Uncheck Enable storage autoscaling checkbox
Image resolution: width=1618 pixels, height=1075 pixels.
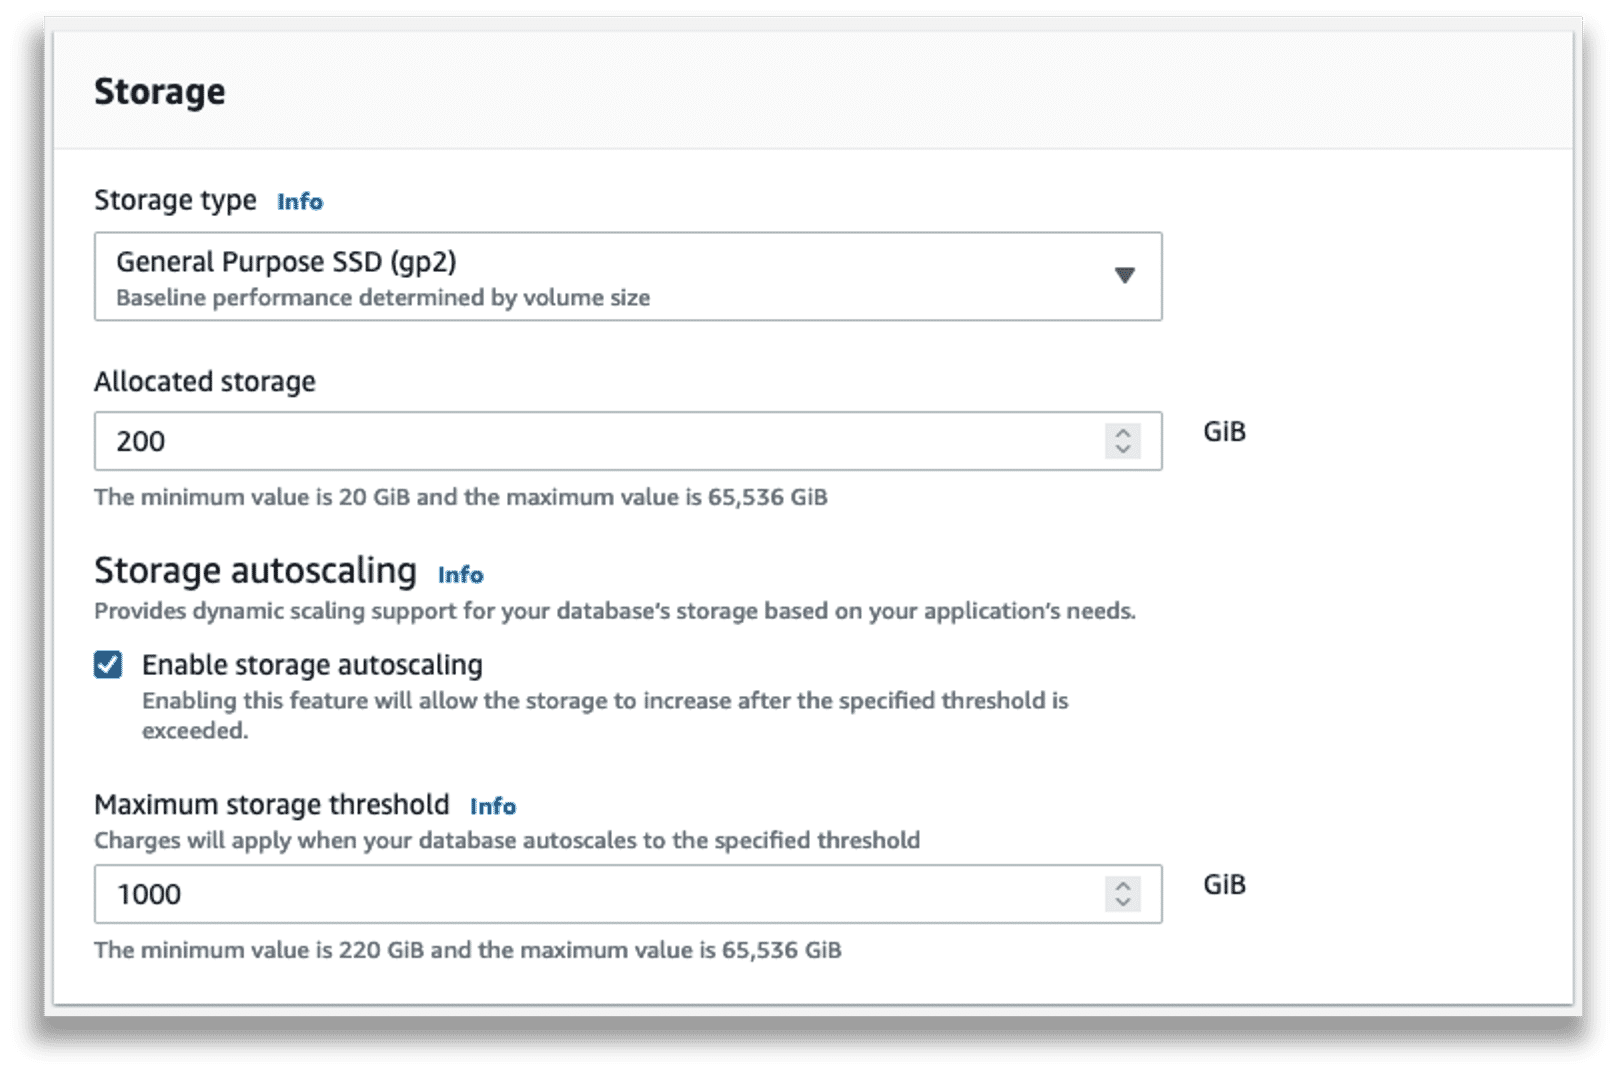pos(108,665)
